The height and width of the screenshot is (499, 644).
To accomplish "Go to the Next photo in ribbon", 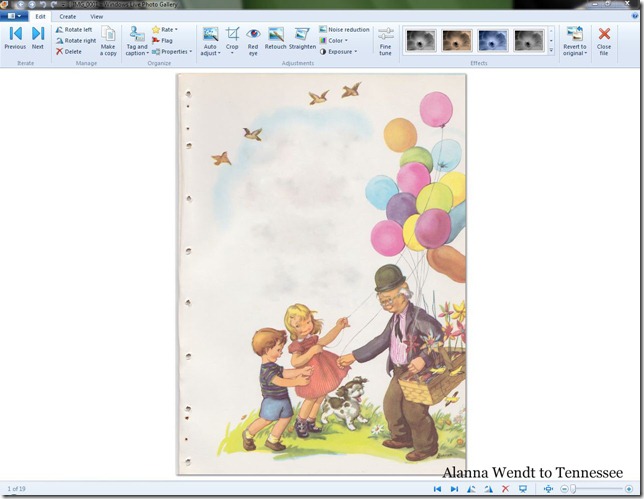I will coord(38,38).
